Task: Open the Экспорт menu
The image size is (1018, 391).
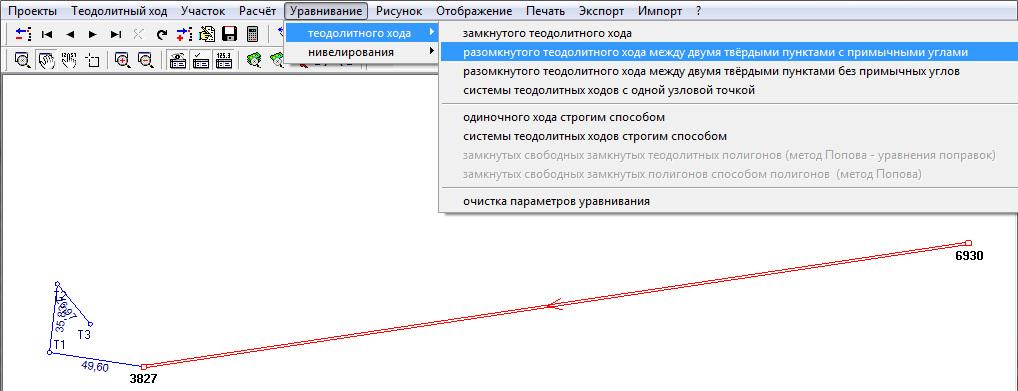Action: click(601, 11)
